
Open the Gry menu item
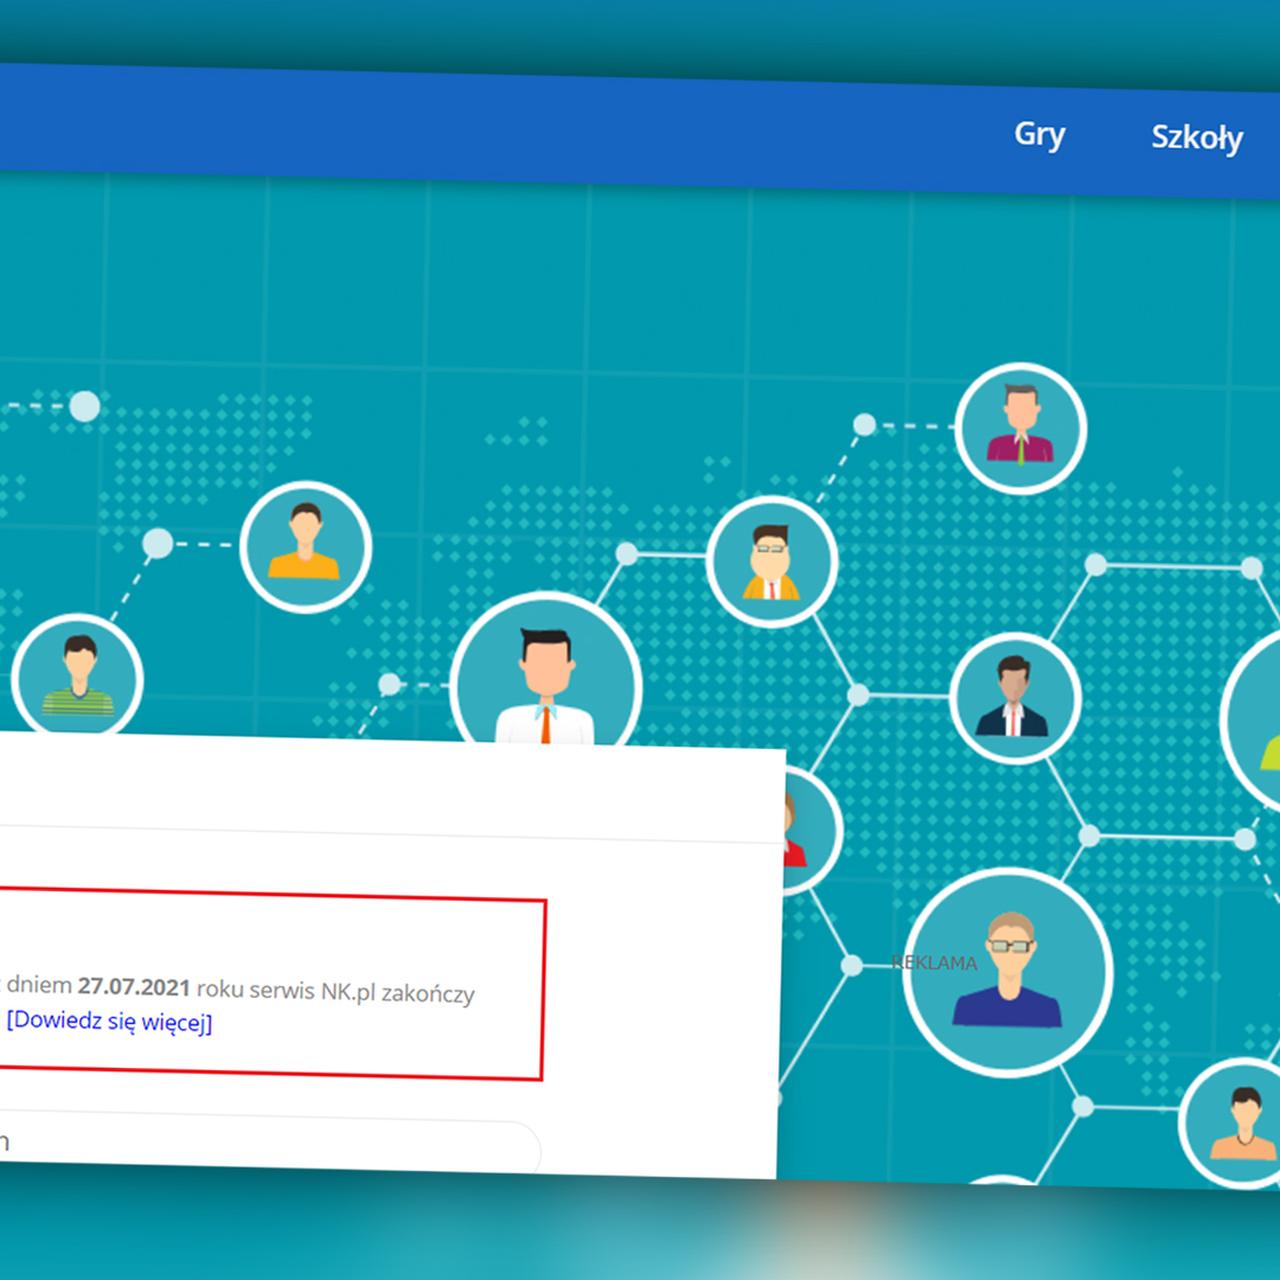[x=1039, y=135]
